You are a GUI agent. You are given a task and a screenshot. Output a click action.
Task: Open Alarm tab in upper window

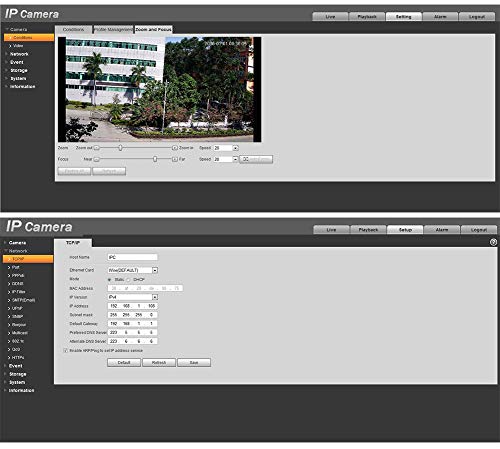[440, 16]
